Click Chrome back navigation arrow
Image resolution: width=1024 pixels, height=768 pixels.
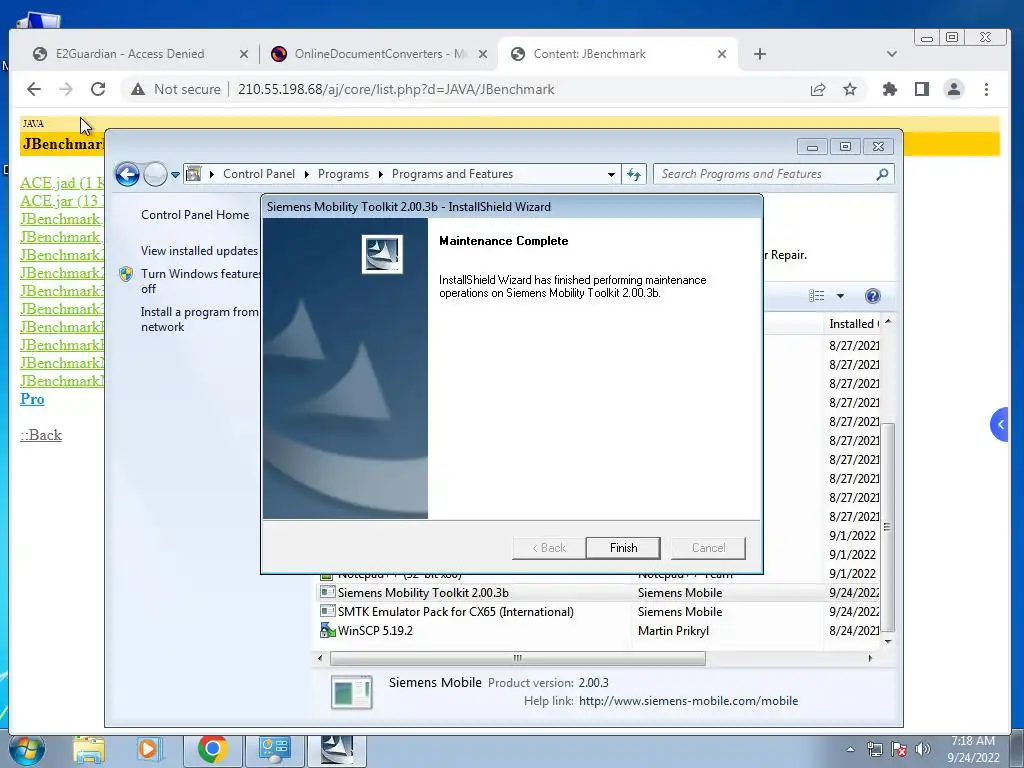(34, 89)
